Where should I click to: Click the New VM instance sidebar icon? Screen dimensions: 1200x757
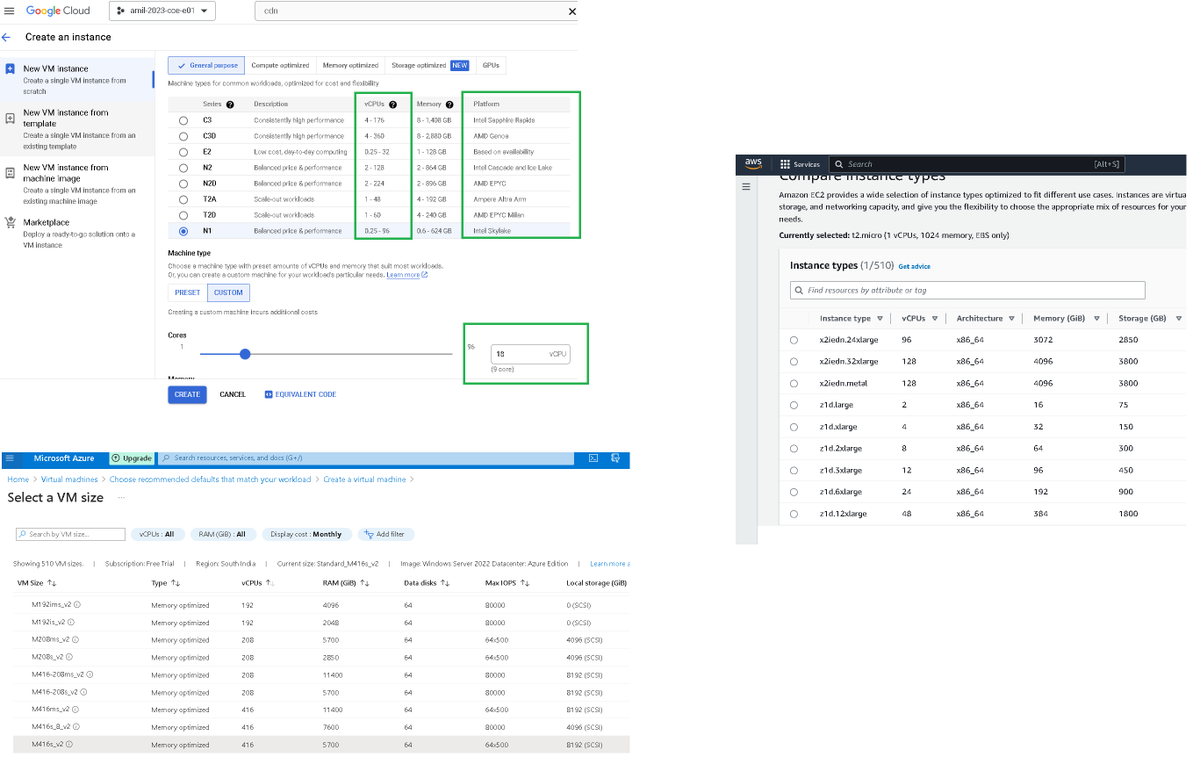click(10, 70)
